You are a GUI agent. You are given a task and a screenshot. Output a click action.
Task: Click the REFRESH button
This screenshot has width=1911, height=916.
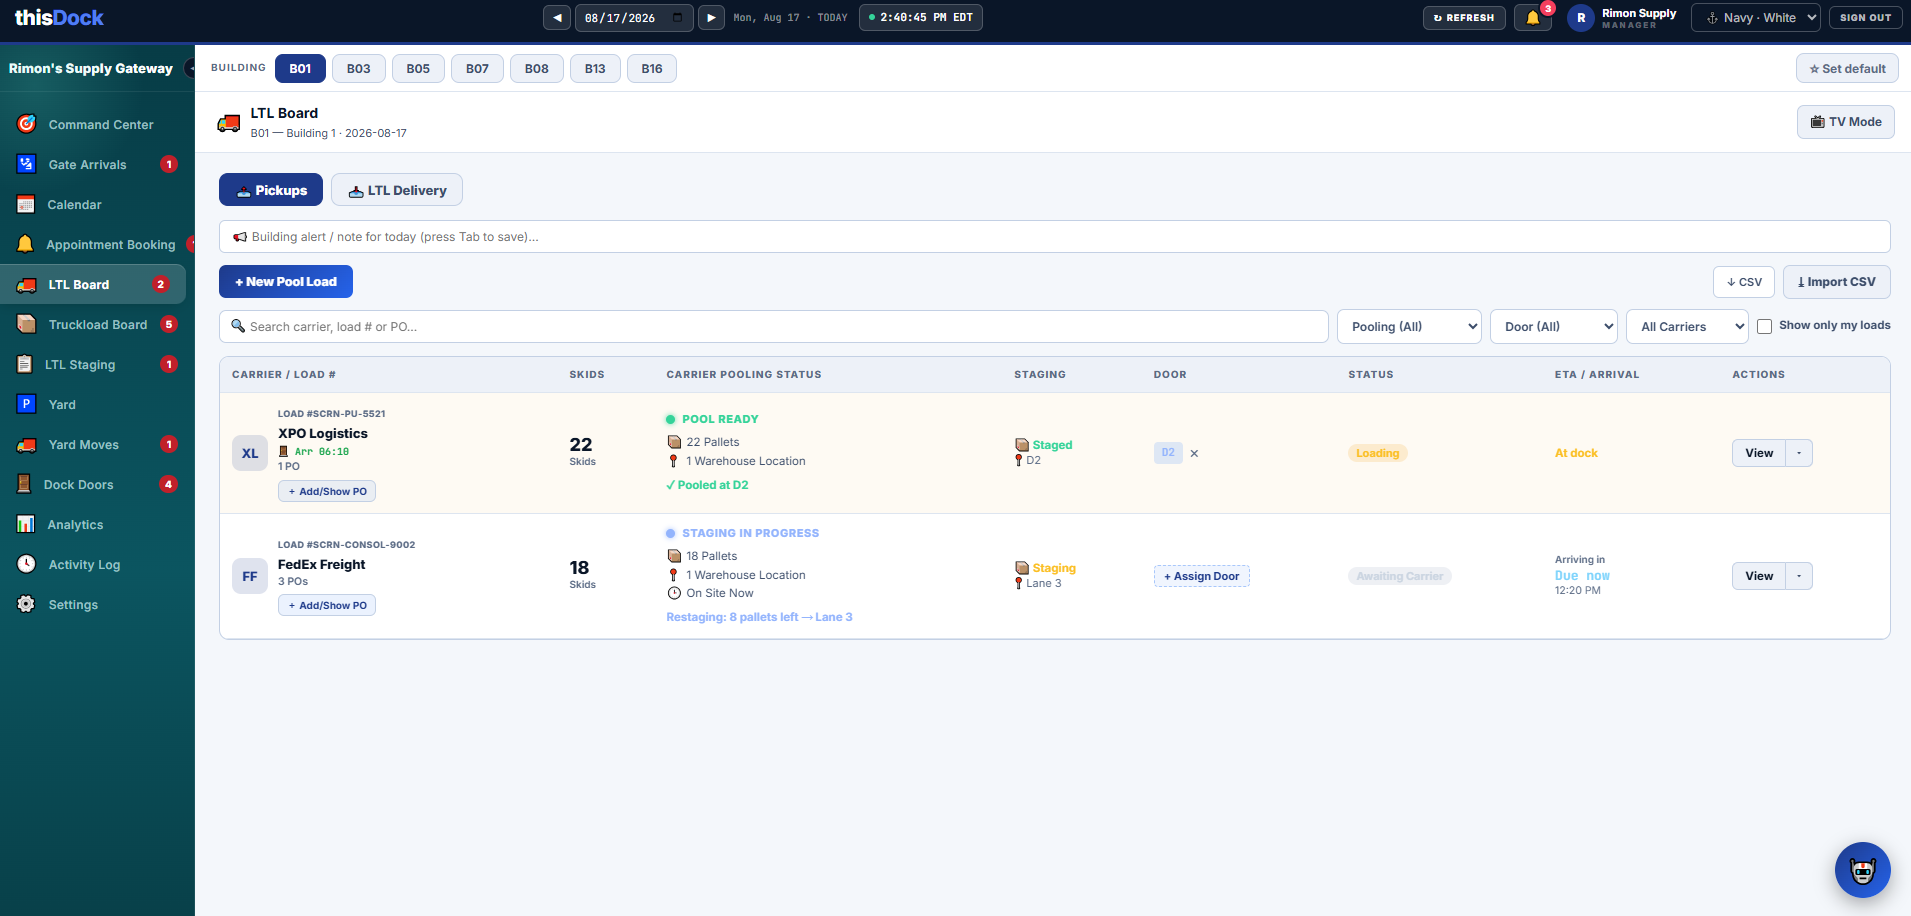1464,18
